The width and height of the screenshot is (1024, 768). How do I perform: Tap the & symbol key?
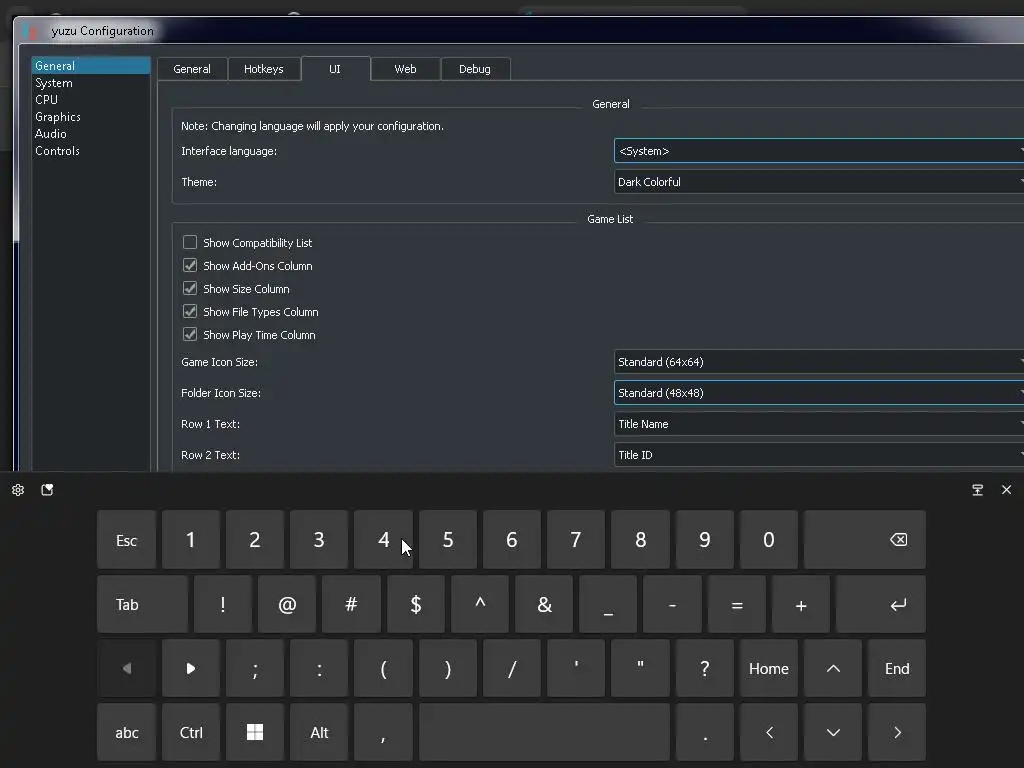click(543, 604)
